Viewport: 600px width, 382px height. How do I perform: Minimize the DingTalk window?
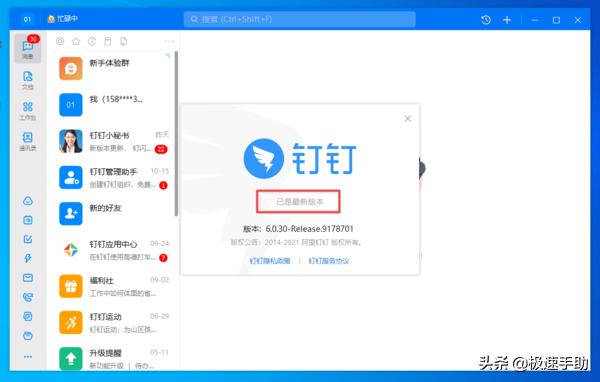(535, 20)
